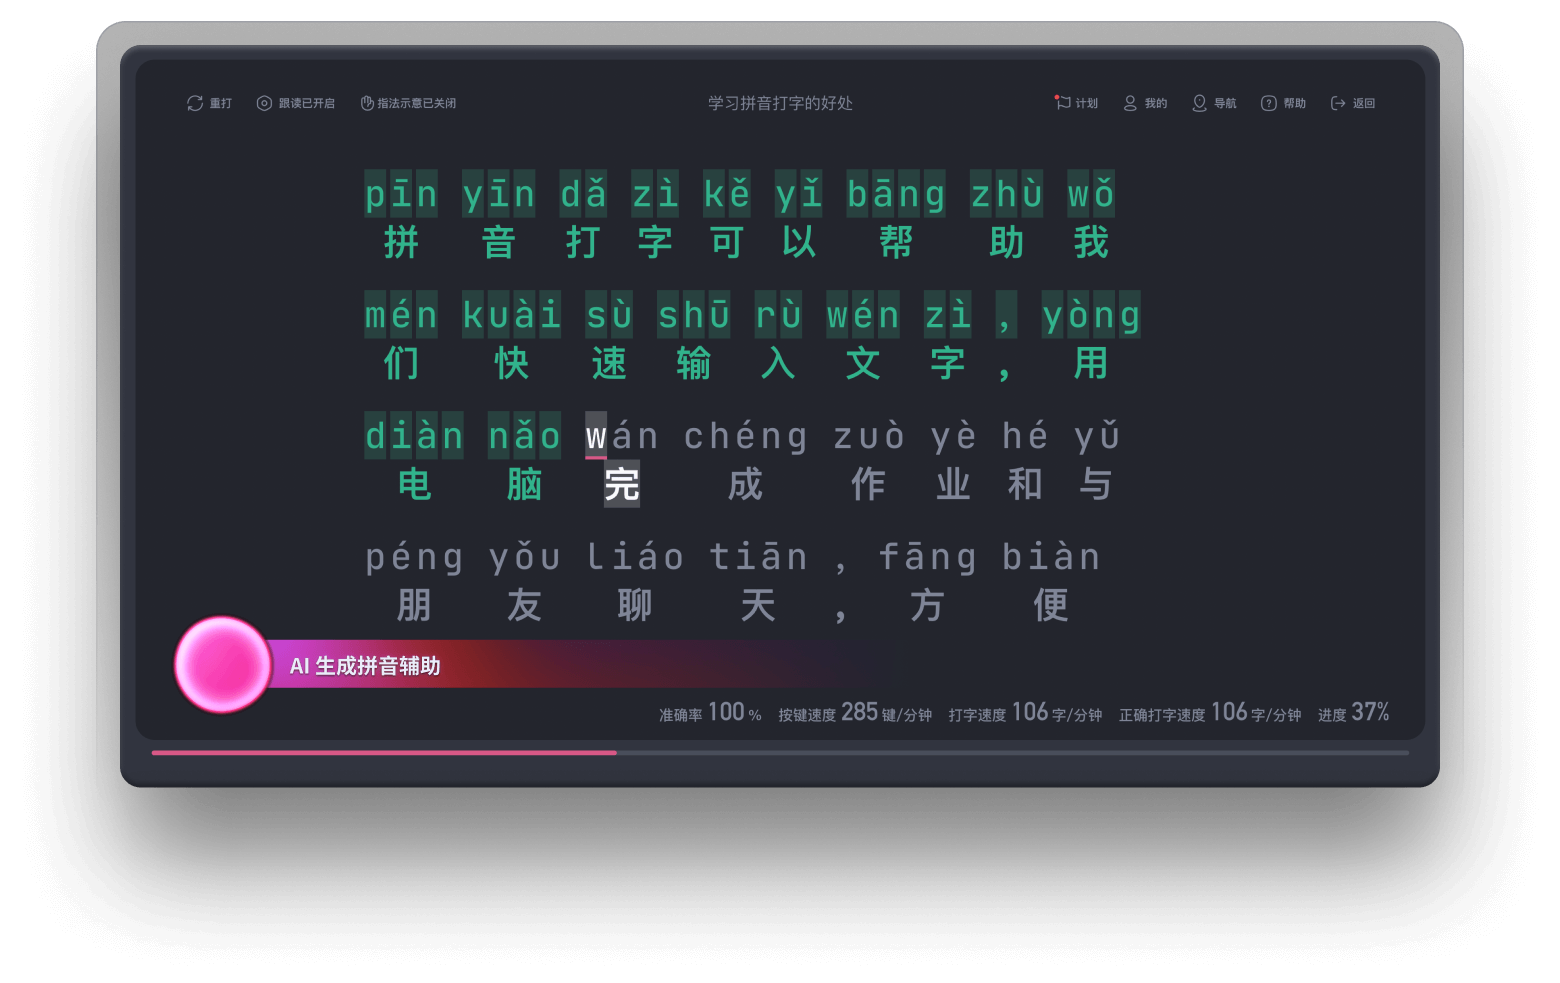
Task: Click the 进度 37% progress stat
Action: [1353, 713]
